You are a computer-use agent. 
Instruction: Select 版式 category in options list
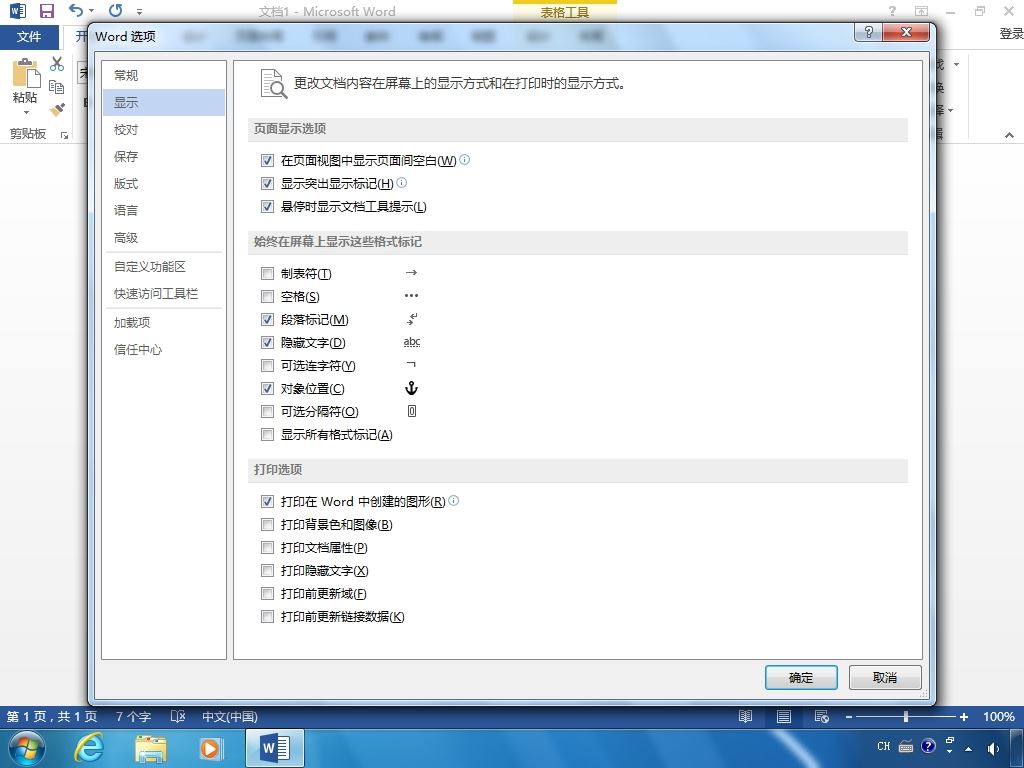163,184
